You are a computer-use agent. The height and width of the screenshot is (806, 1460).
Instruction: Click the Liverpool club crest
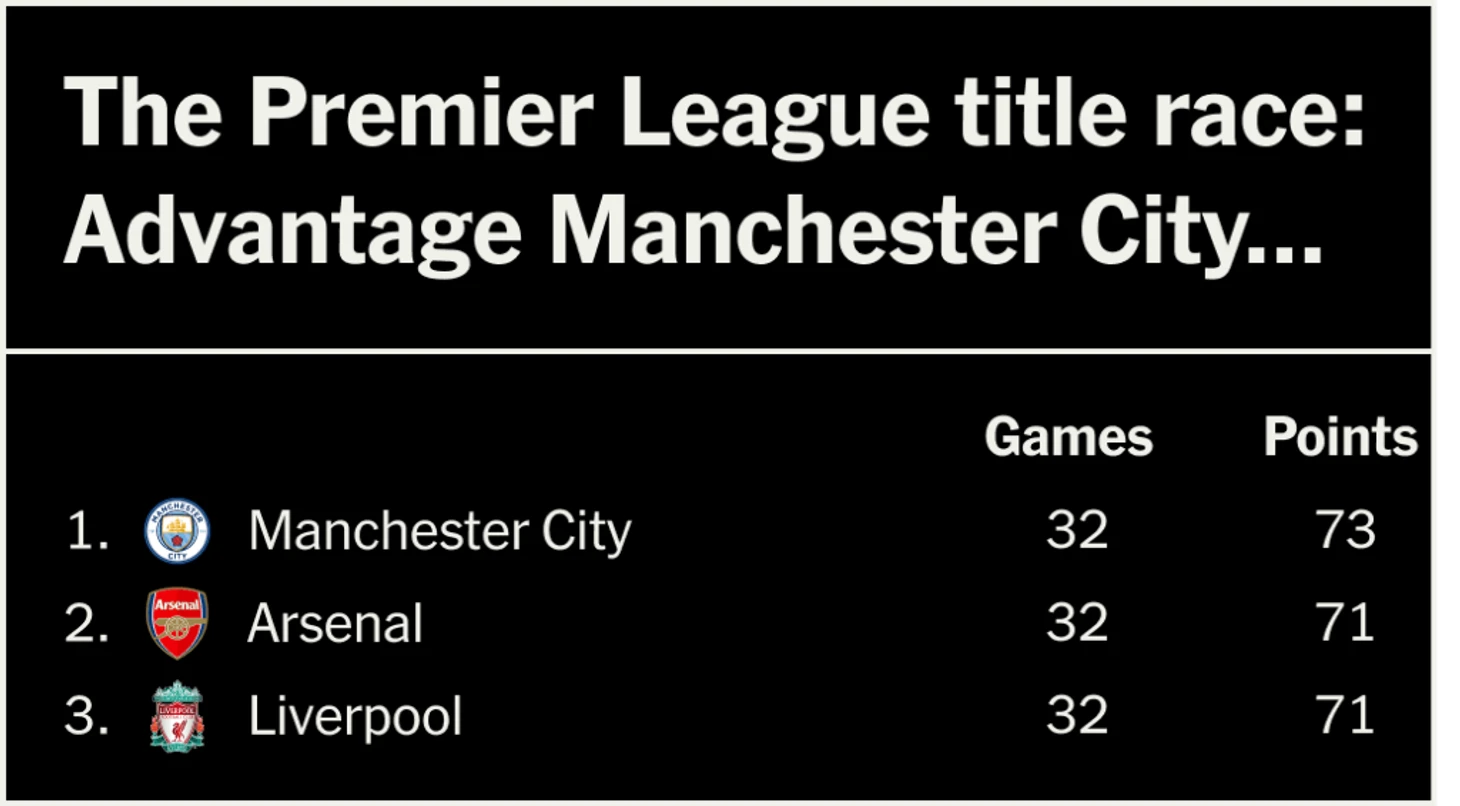click(177, 716)
